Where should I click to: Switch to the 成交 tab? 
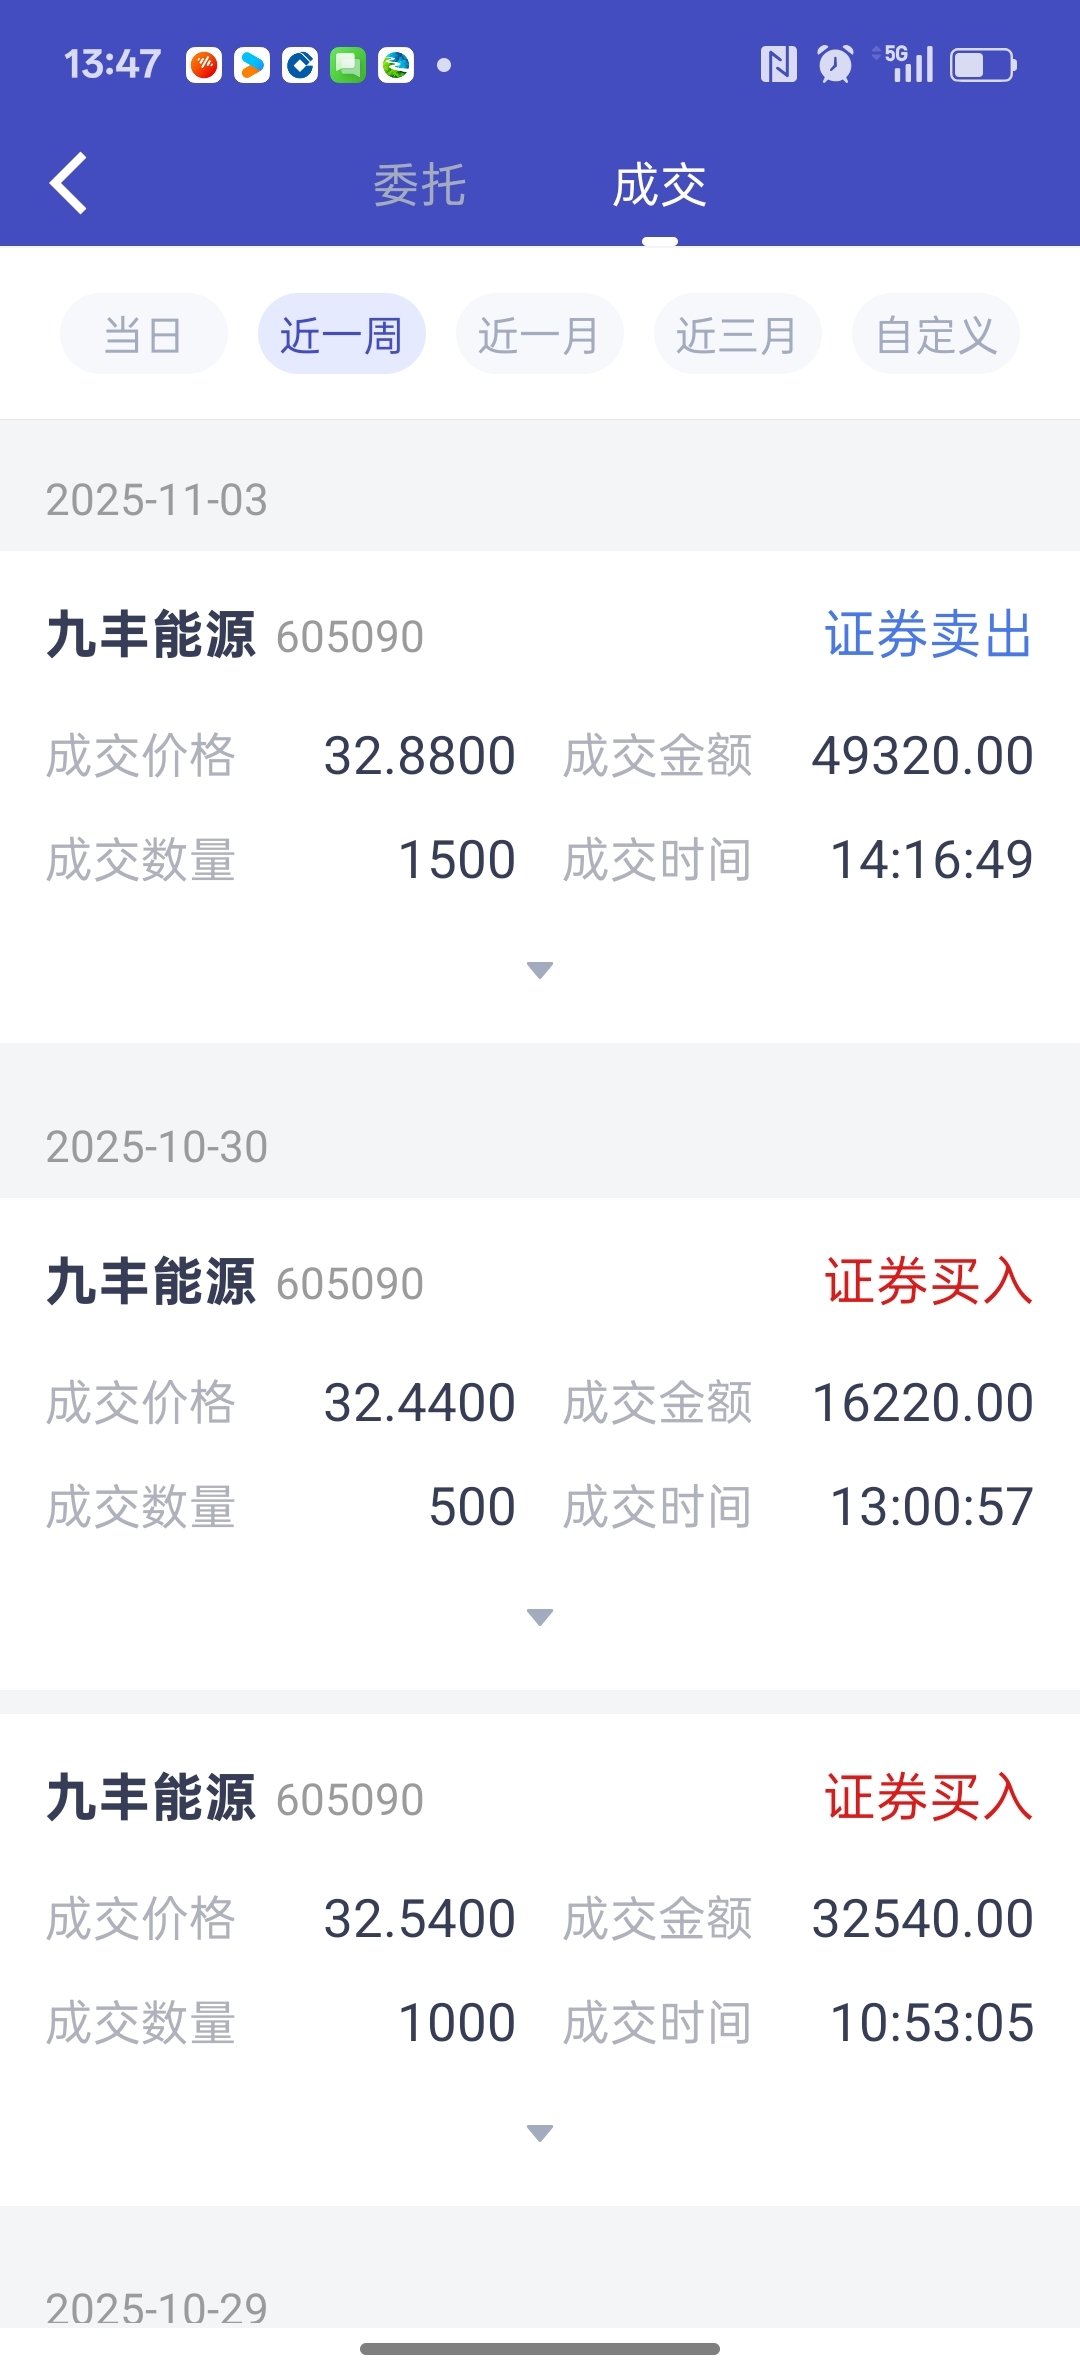[660, 186]
